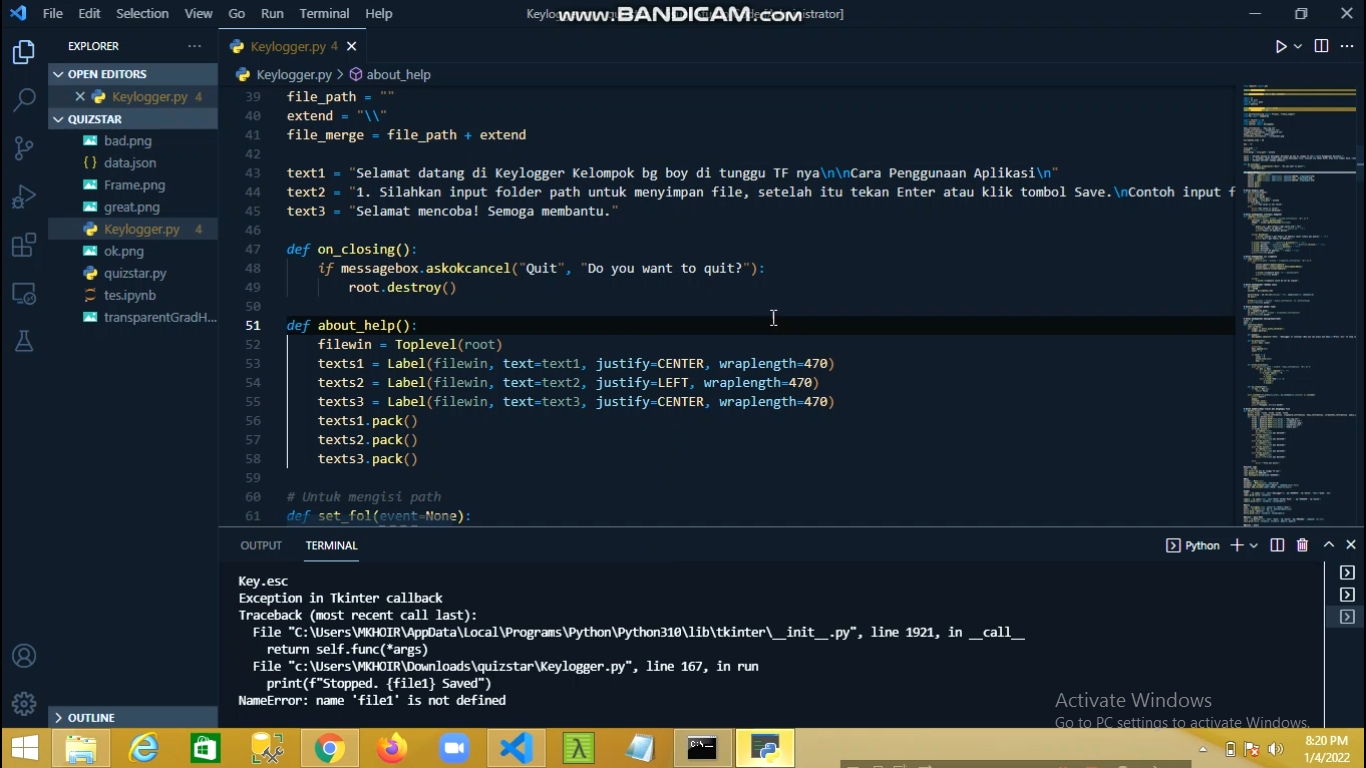The width and height of the screenshot is (1366, 768).
Task: Split the editor to the right
Action: 1321,46
